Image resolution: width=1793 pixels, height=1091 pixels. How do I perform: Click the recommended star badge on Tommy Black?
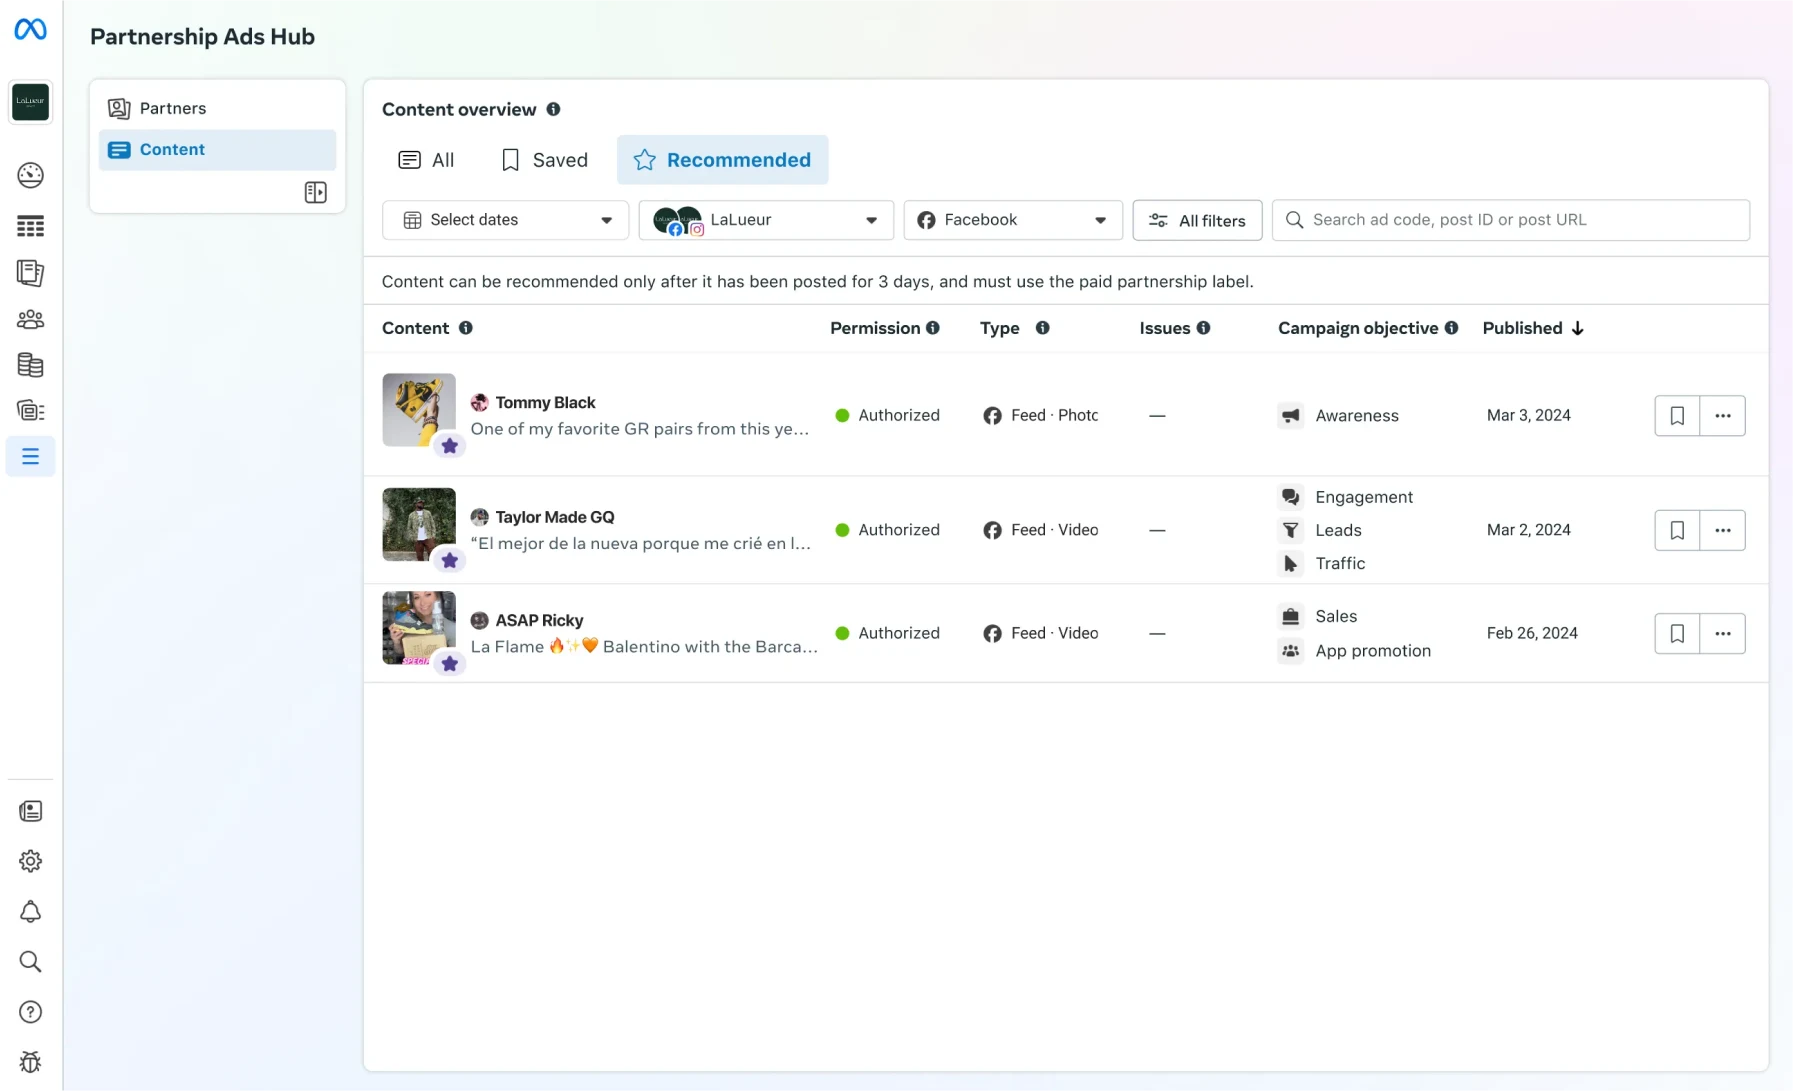point(450,446)
